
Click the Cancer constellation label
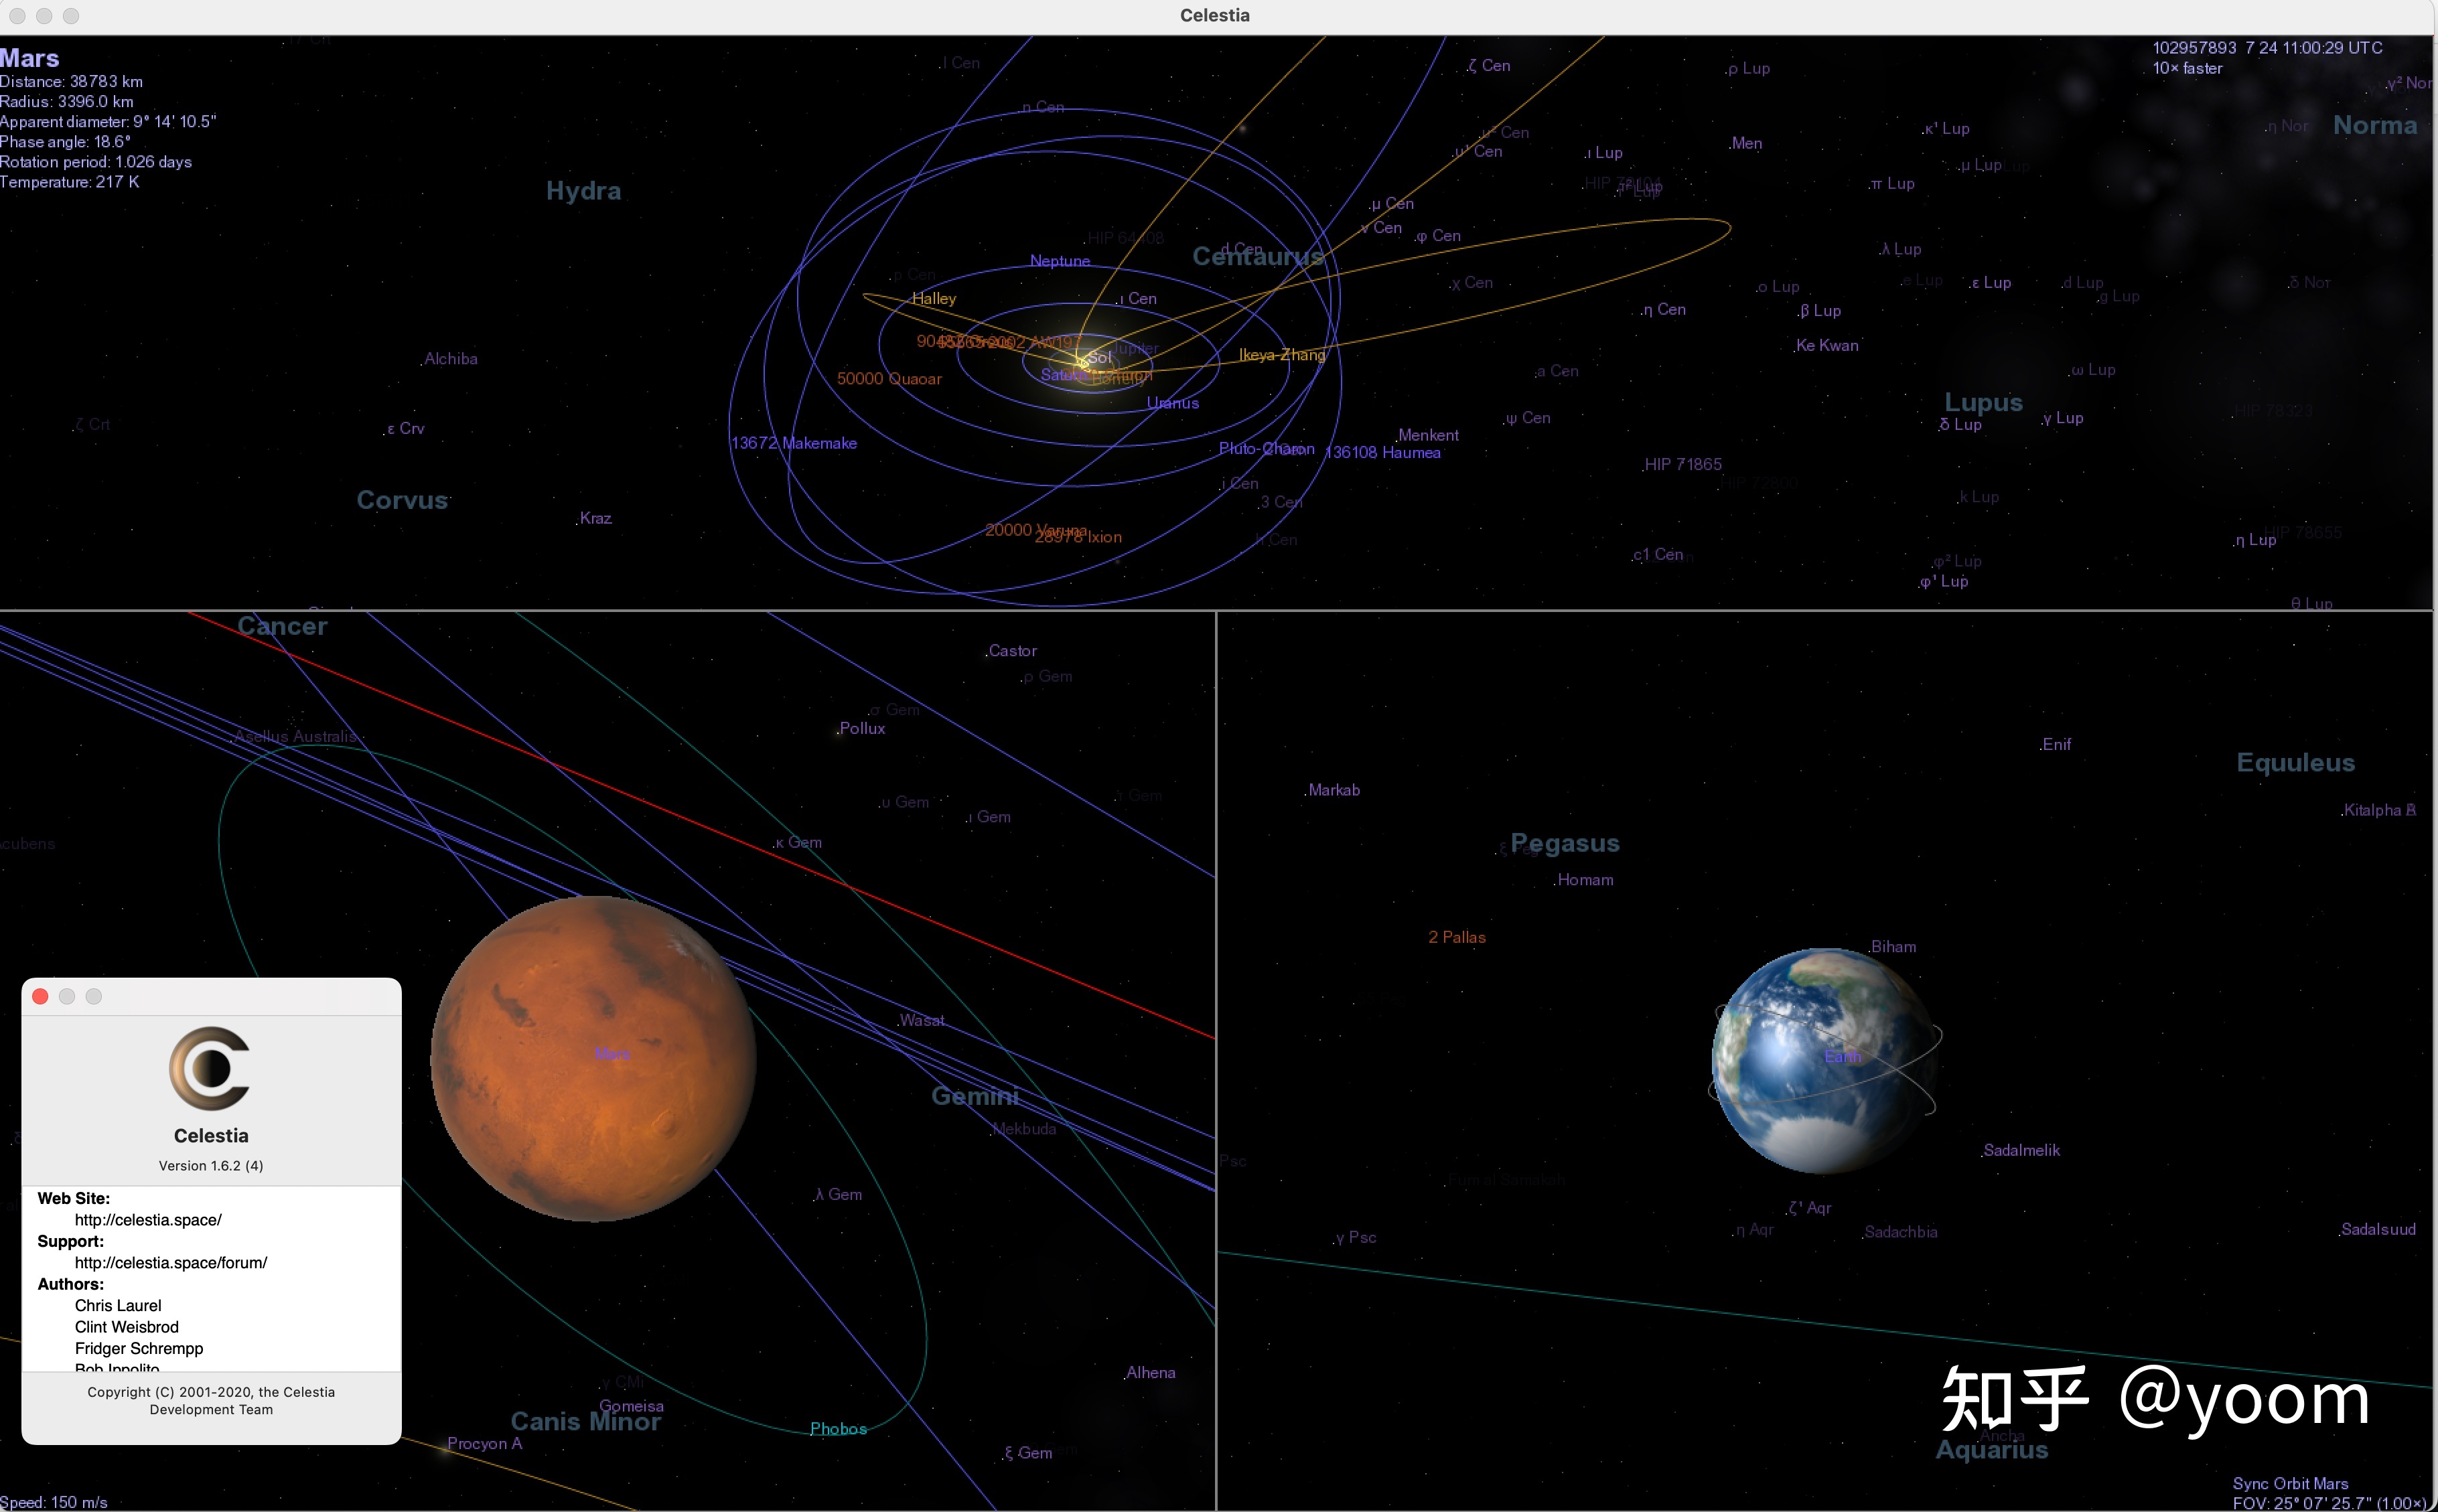282,626
